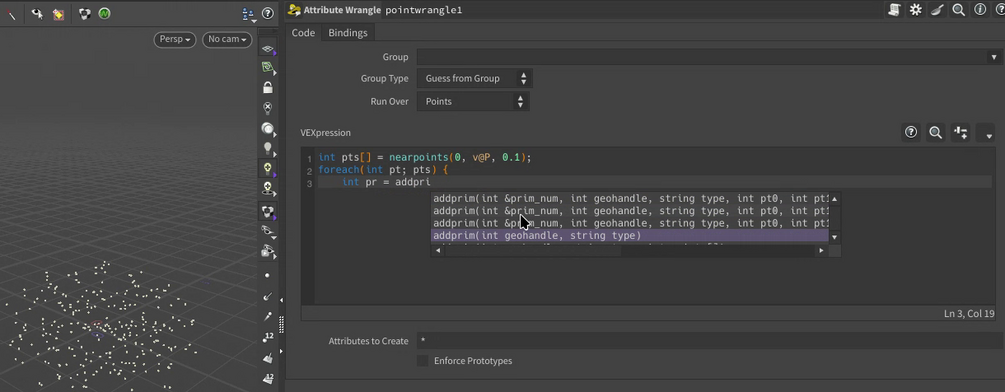1005x392 pixels.
Task: Open the gear settings menu in parameter header
Action: [915, 10]
